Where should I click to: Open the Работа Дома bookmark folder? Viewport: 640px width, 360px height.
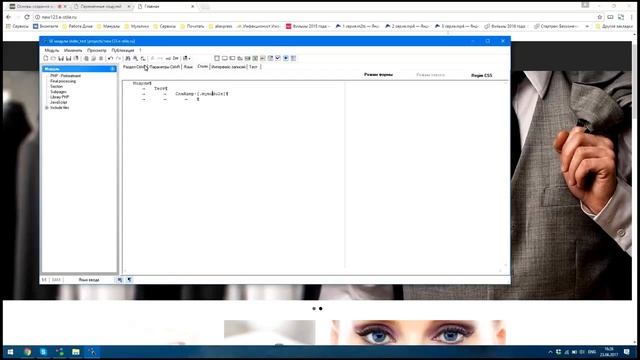(x=78, y=26)
